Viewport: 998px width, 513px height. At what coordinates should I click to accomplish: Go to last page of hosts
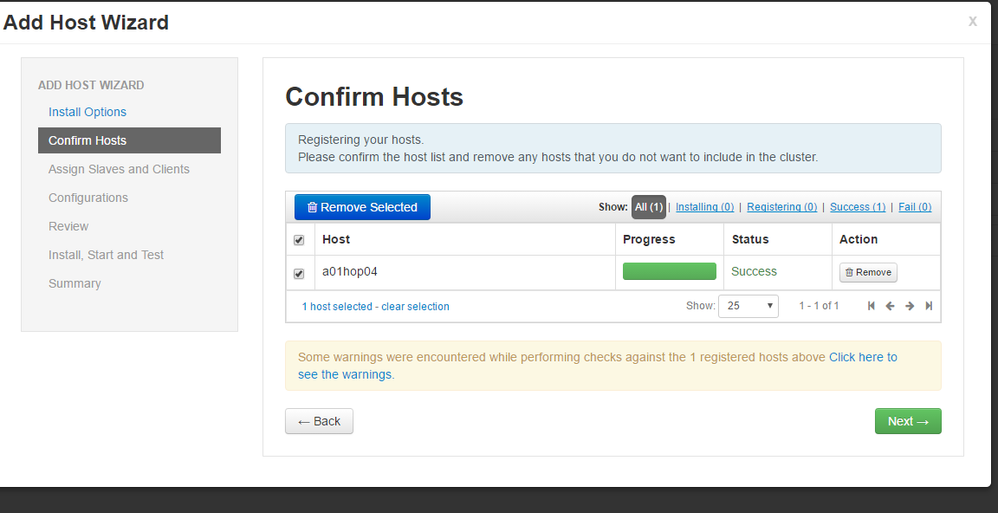coord(929,306)
